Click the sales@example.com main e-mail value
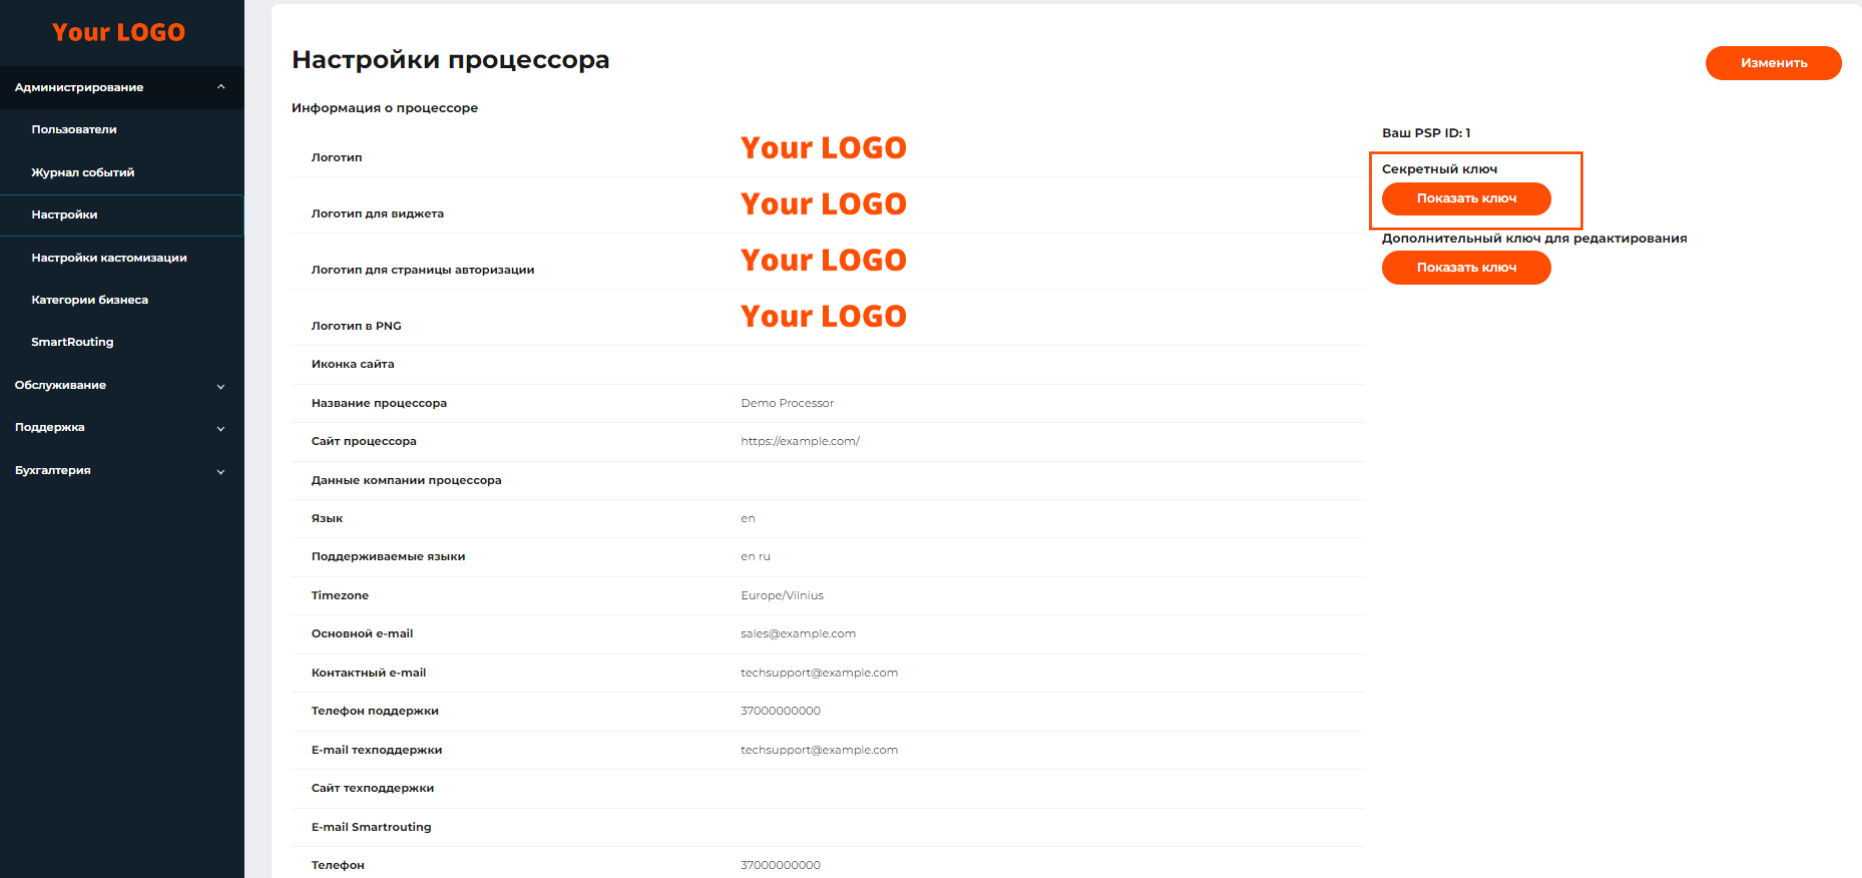 [798, 634]
